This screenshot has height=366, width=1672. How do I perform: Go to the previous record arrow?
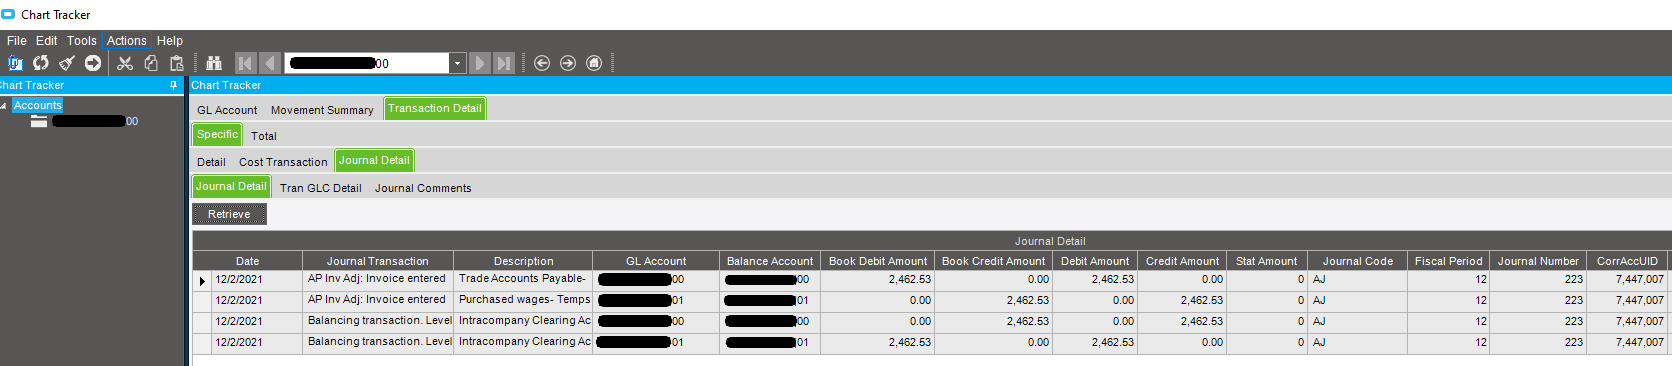269,63
